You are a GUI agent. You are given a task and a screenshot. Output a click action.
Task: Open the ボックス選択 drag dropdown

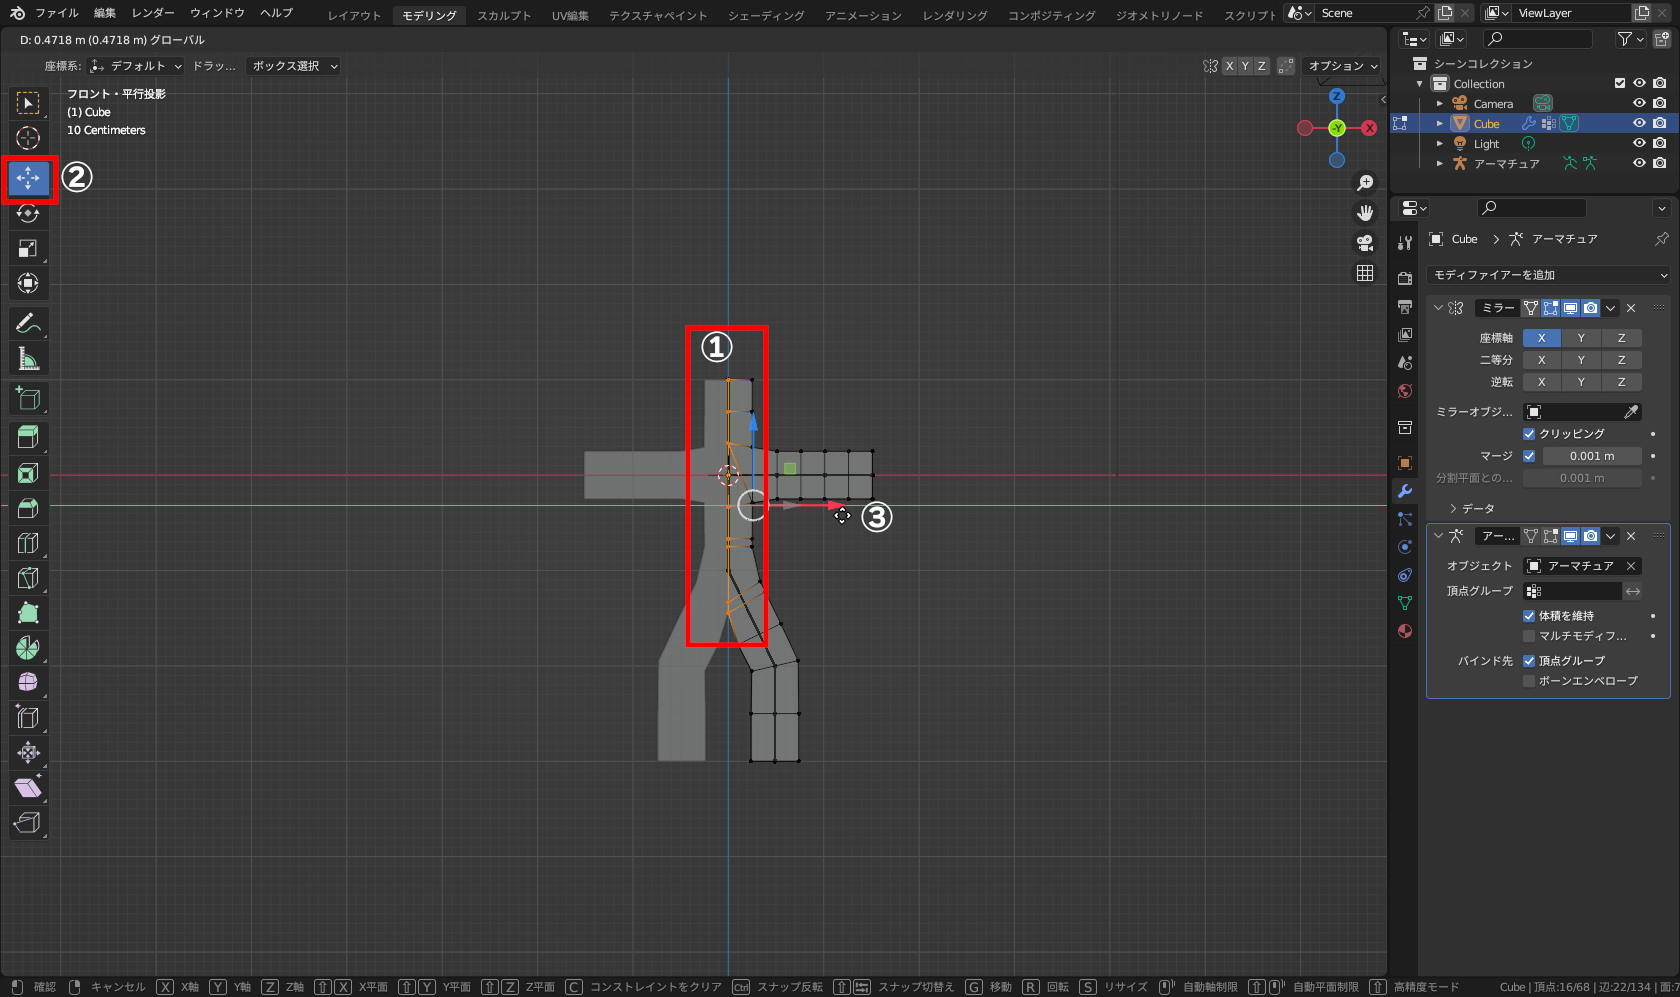click(x=295, y=66)
